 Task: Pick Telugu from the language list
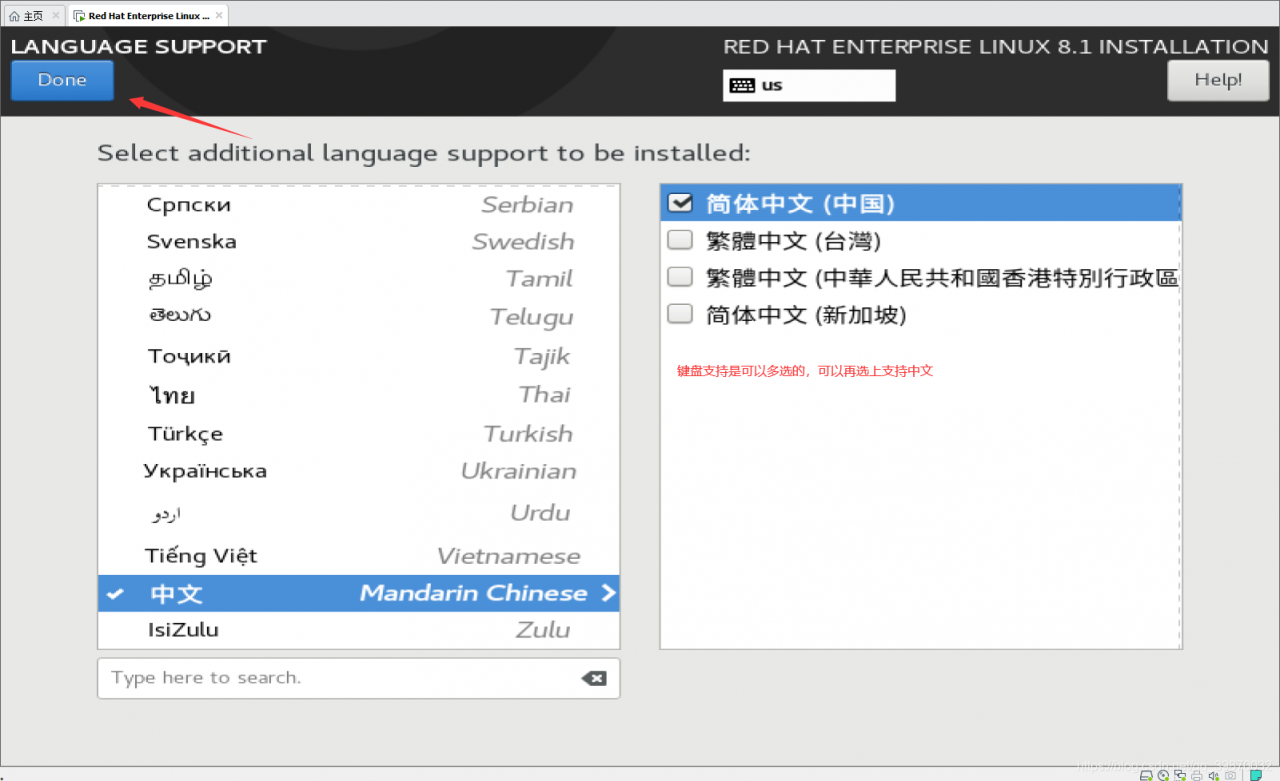click(x=359, y=317)
